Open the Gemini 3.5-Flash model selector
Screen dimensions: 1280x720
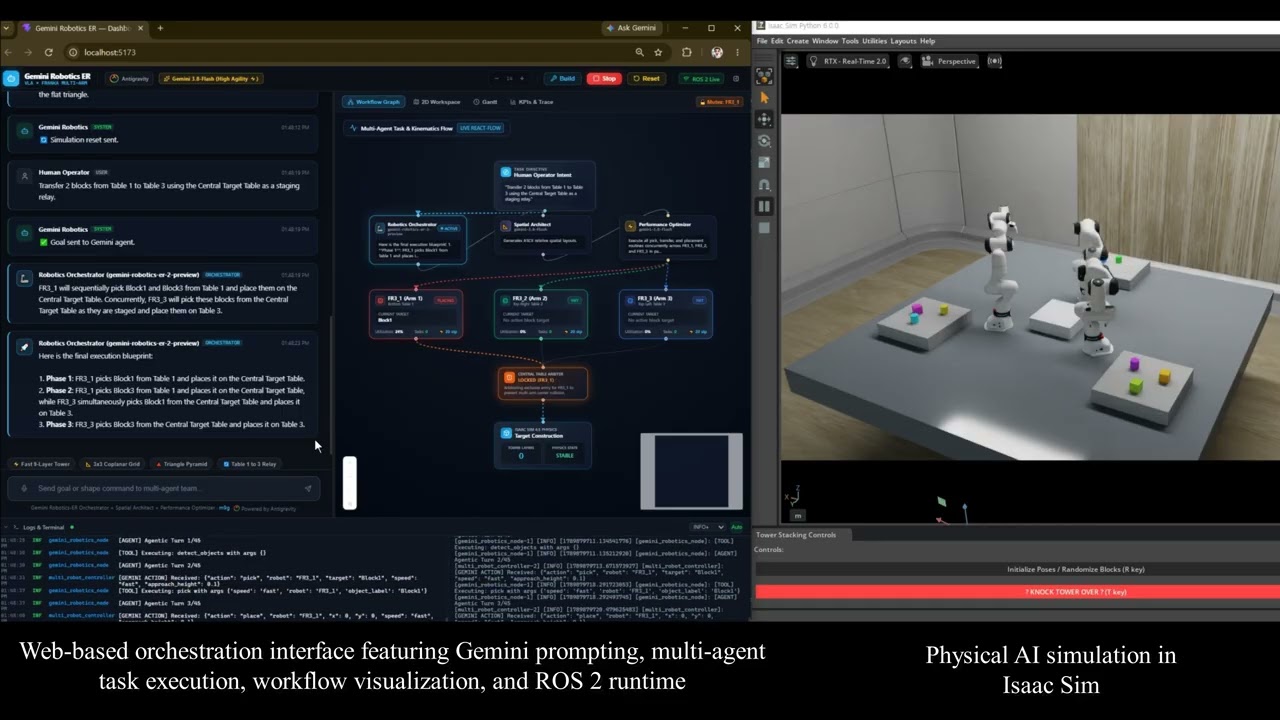pyautogui.click(x=211, y=78)
